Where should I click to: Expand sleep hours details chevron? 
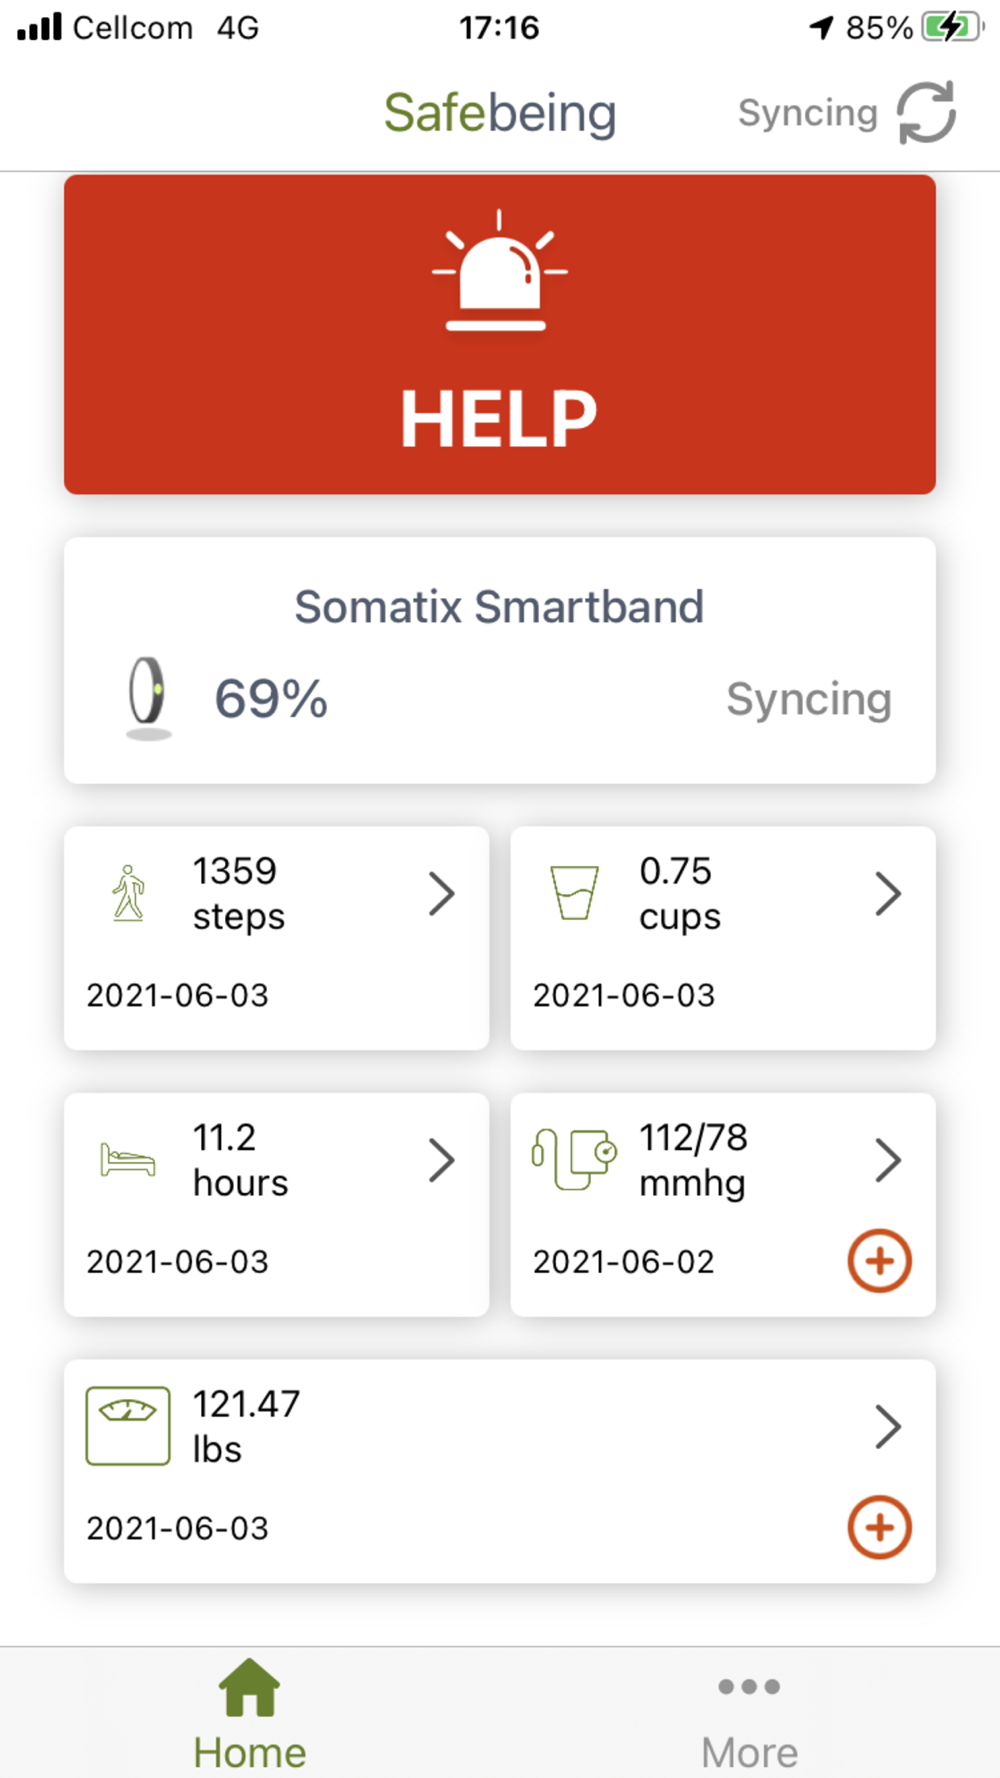pos(441,1160)
